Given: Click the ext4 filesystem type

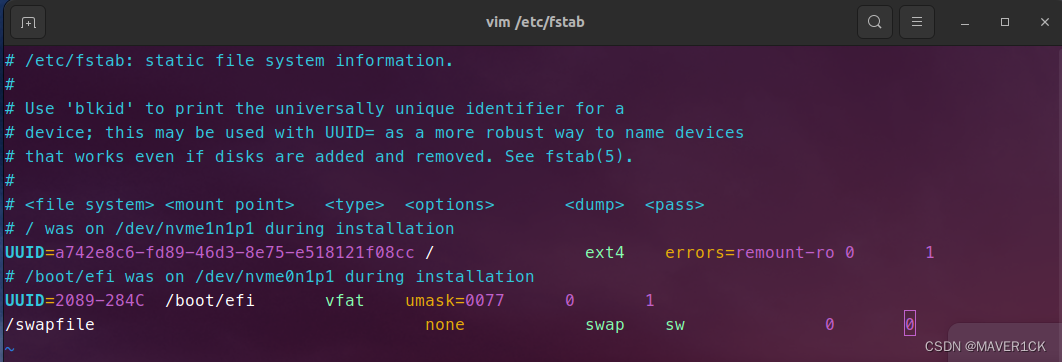Looking at the screenshot, I should 605,253.
